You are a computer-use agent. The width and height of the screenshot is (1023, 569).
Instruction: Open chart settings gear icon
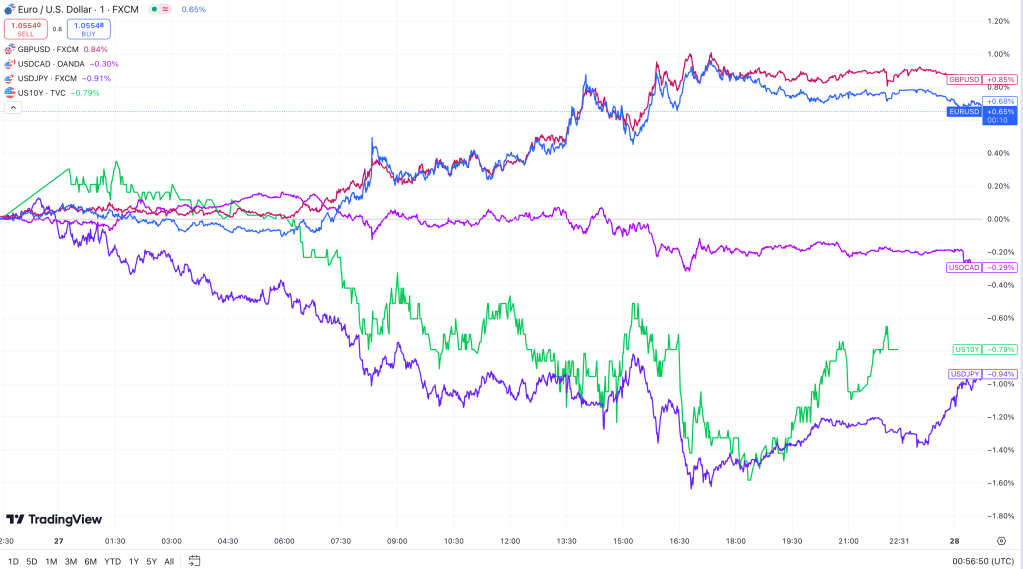1001,540
